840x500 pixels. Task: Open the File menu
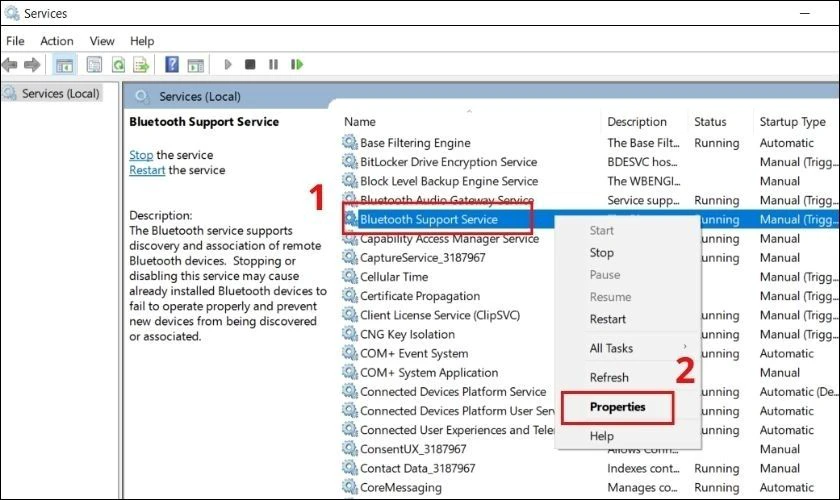point(15,41)
